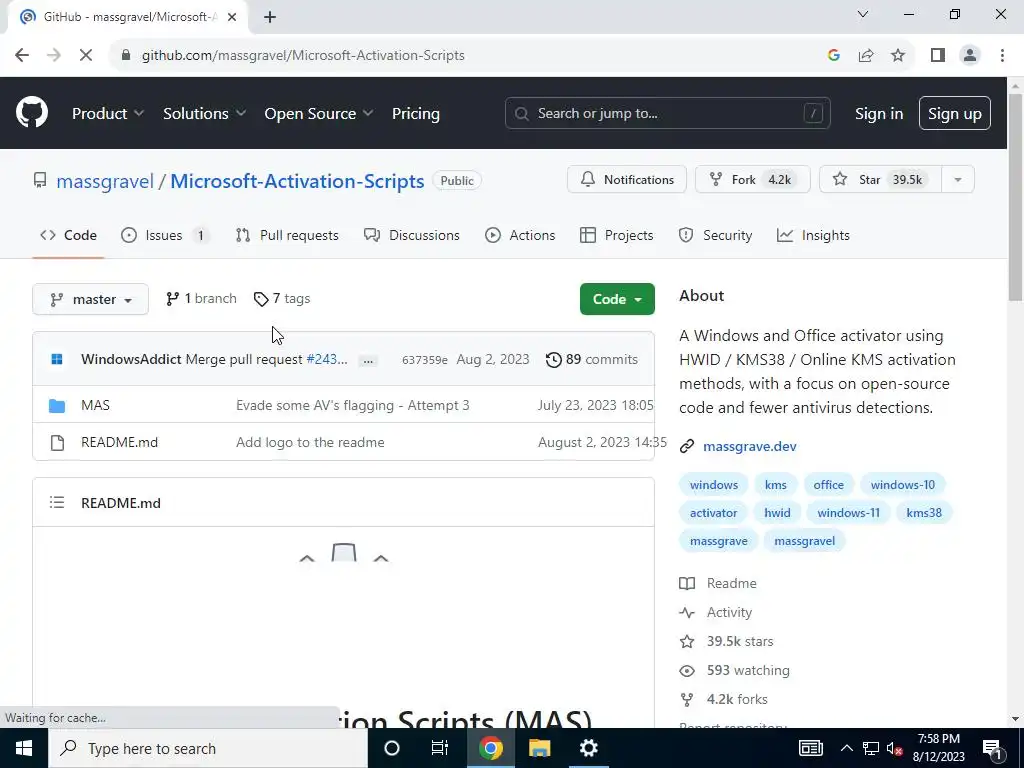Image resolution: width=1024 pixels, height=768 pixels.
Task: Bookmark page with star icon in address bar
Action: pyautogui.click(x=898, y=56)
